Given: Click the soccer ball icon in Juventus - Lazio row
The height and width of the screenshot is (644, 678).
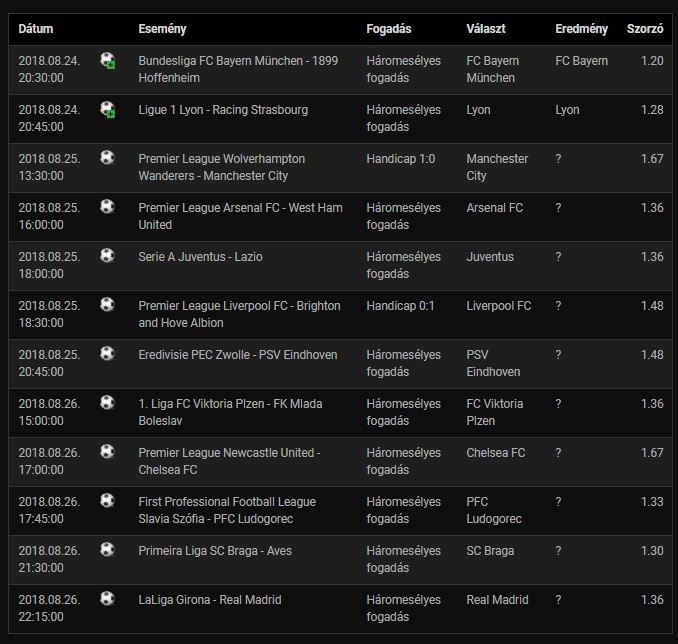Looking at the screenshot, I should coord(107,255).
